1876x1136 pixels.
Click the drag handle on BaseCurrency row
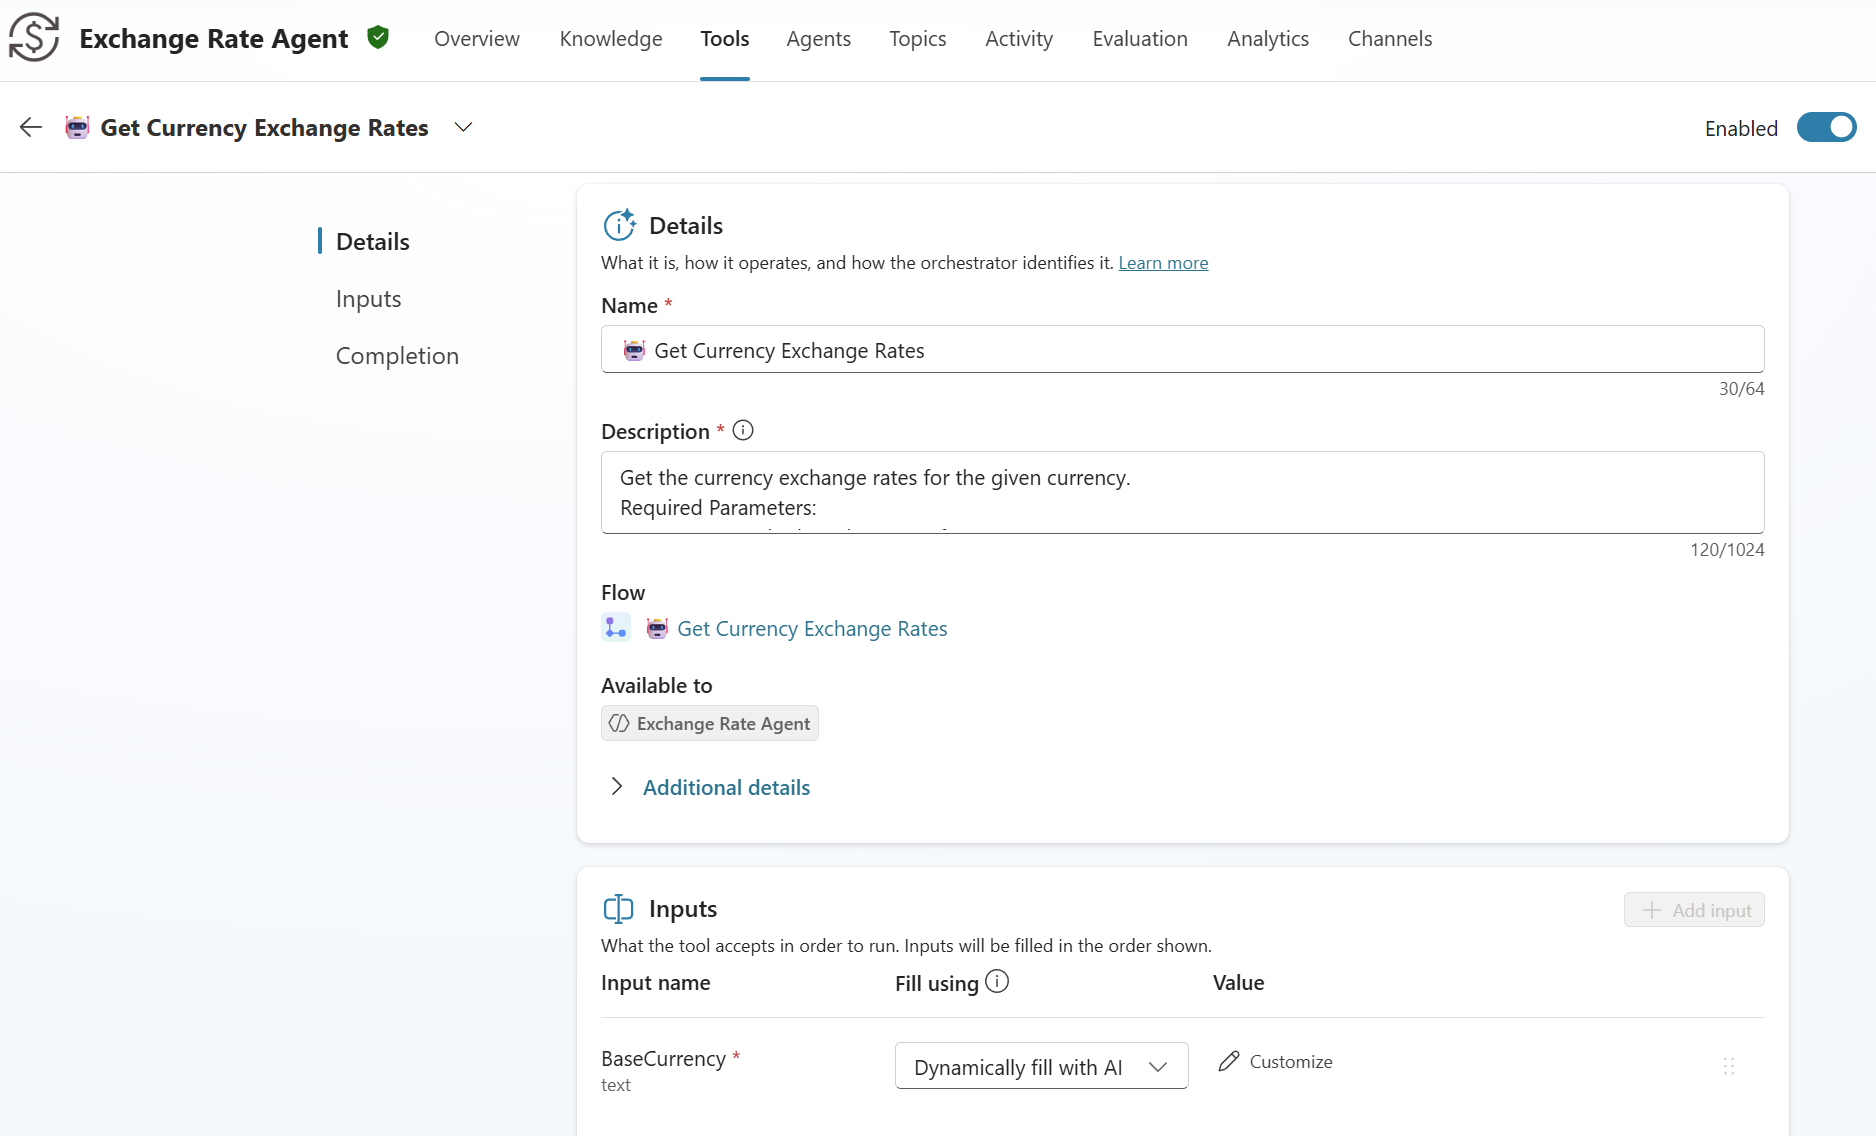[1728, 1066]
